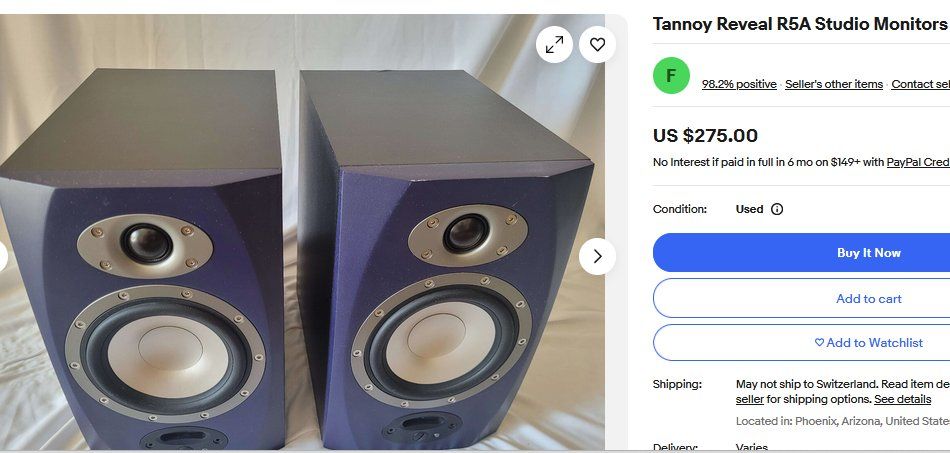Open 98.2% positive feedback link
The image size is (950, 453).
pos(739,84)
